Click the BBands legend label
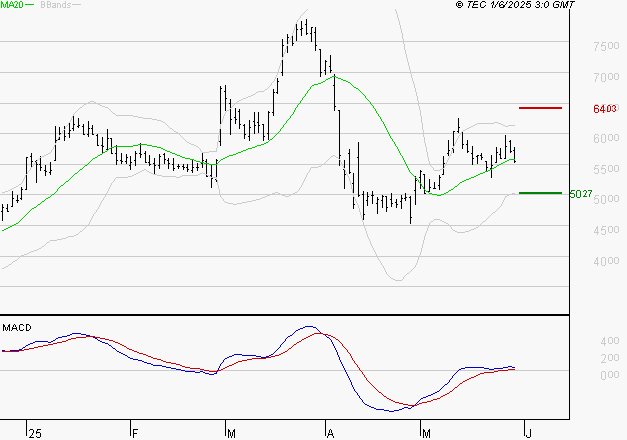This screenshot has width=627, height=440. (x=59, y=6)
